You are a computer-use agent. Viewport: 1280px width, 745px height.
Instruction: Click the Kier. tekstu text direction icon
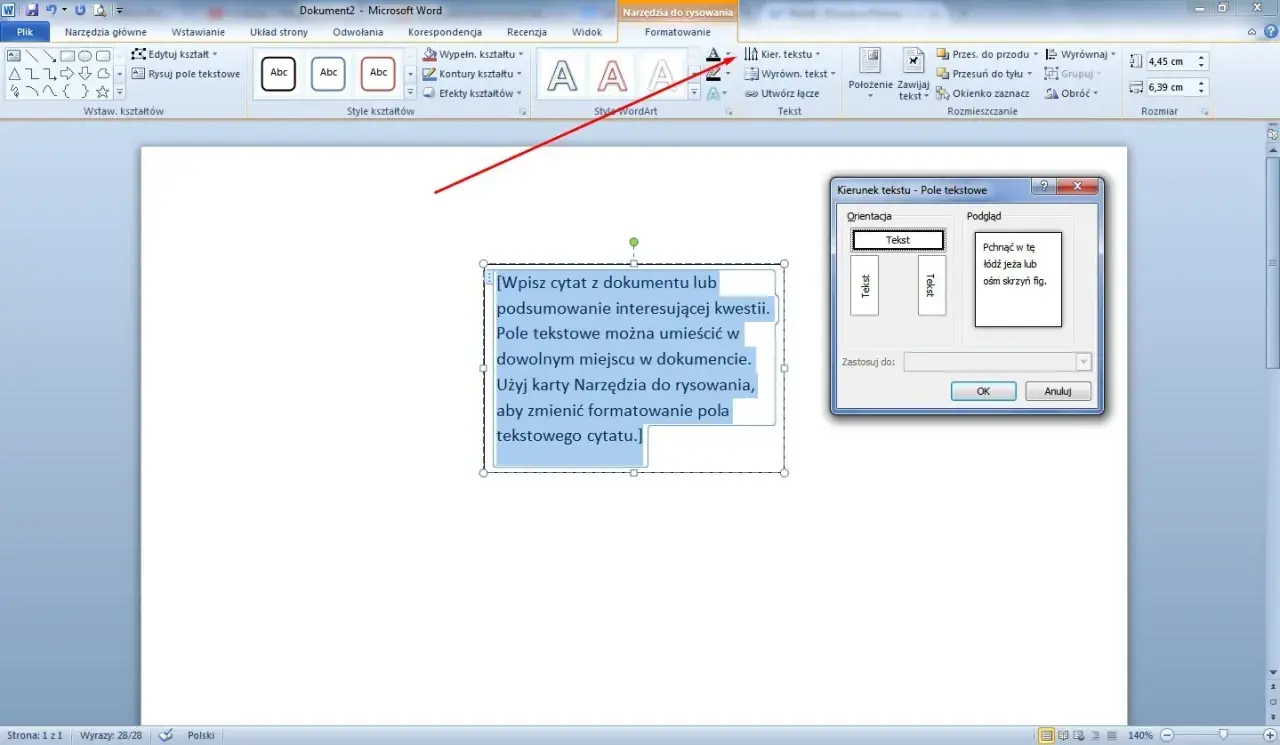pos(751,54)
